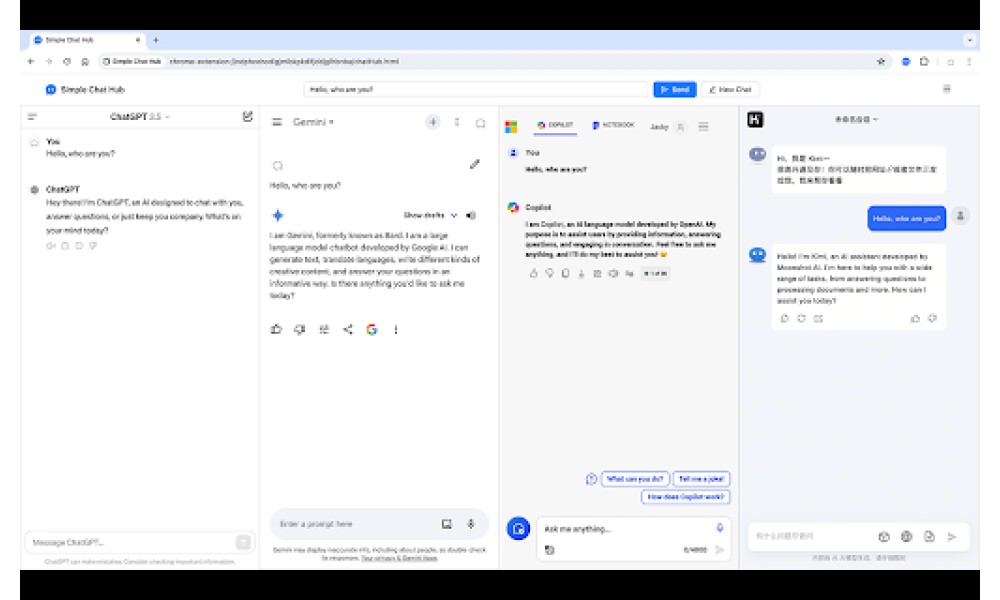
Task: Open the Copilot hamburger menu
Action: pyautogui.click(x=703, y=126)
